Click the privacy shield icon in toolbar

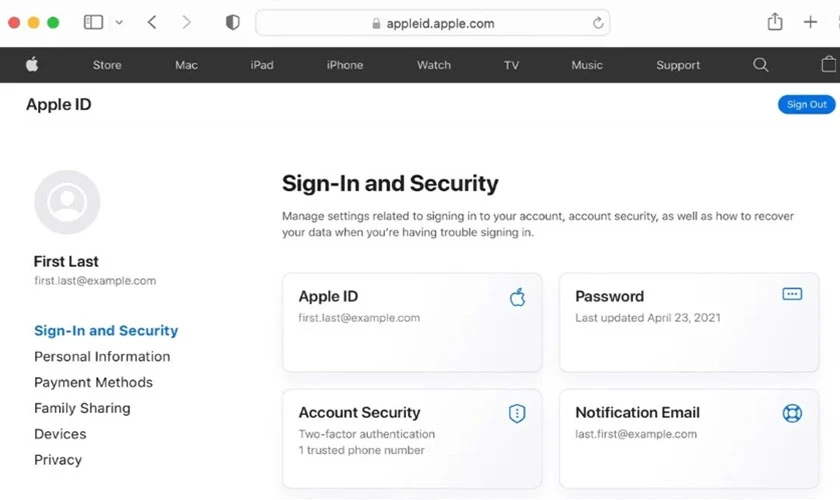pyautogui.click(x=232, y=23)
